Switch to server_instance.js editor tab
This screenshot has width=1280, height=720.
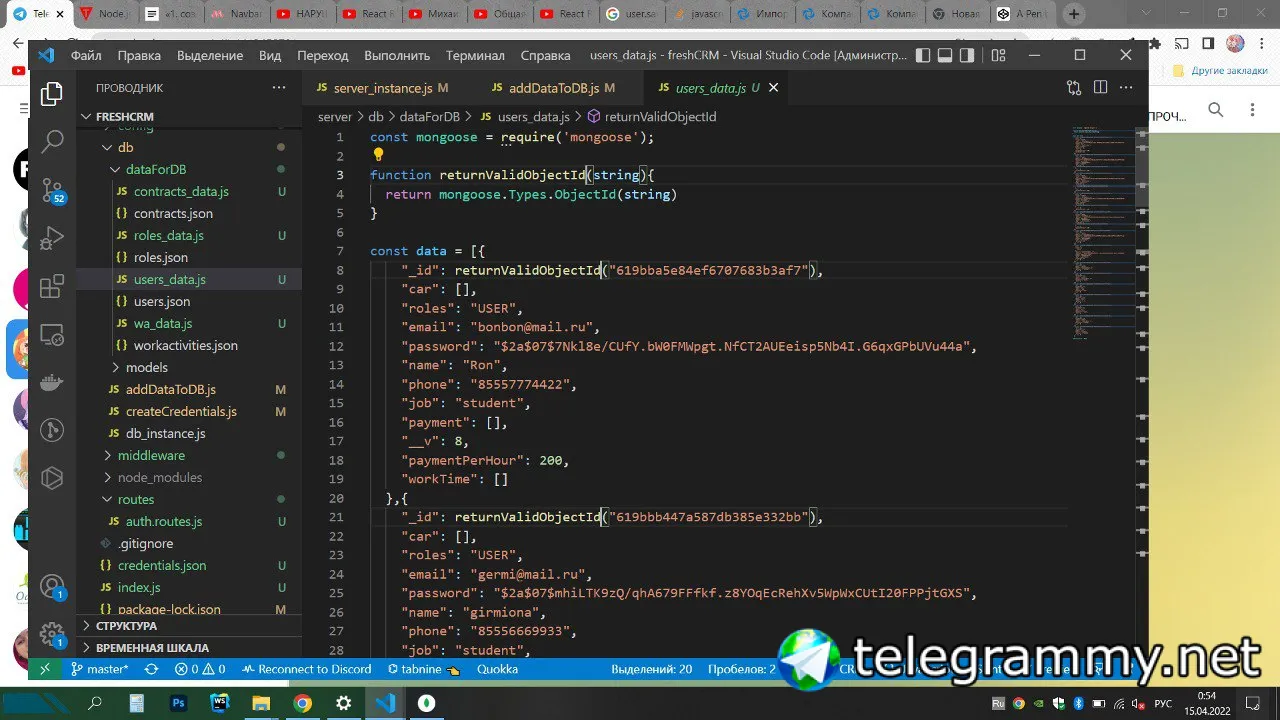(383, 88)
